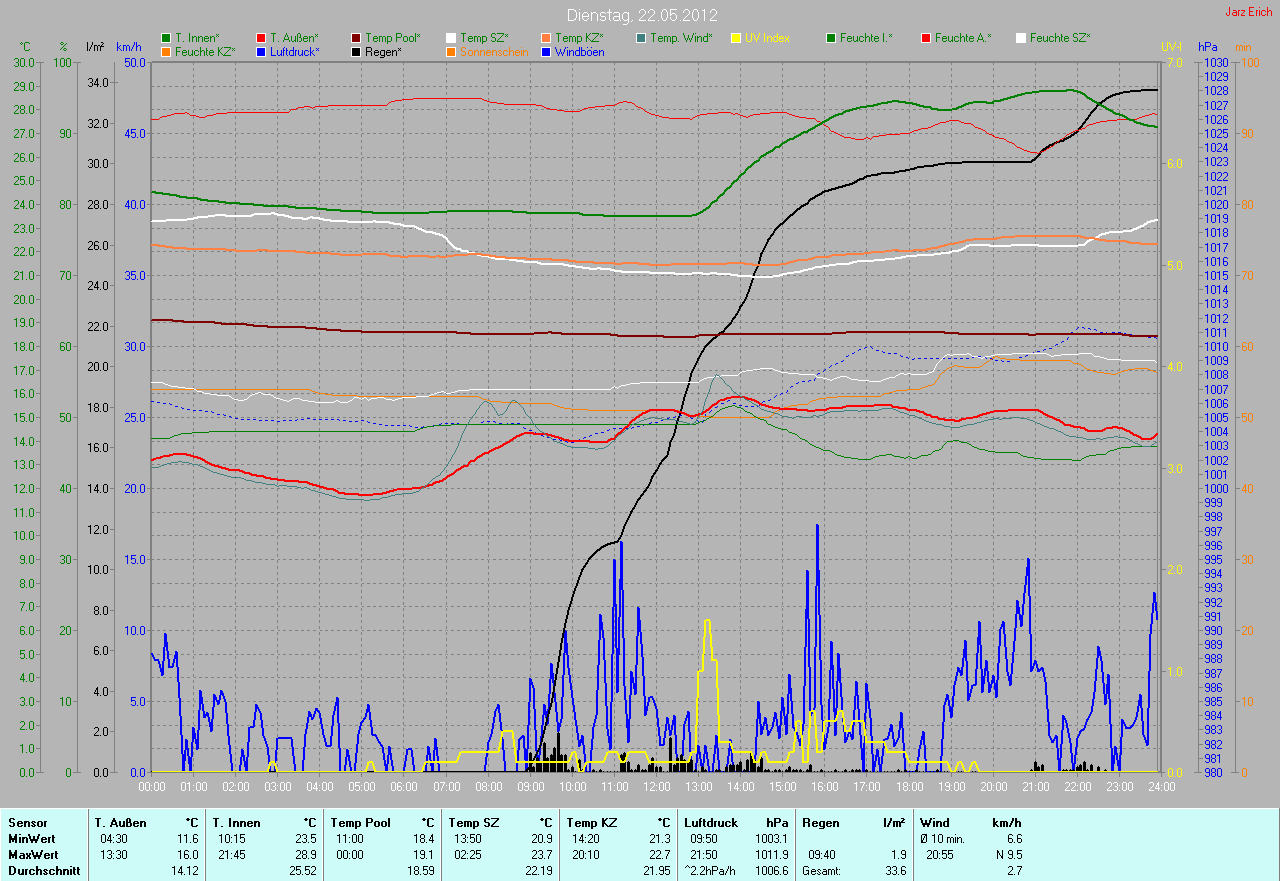Viewport: 1280px width, 881px height.
Task: Click the '12:00' time axis label
Action: coord(656,787)
